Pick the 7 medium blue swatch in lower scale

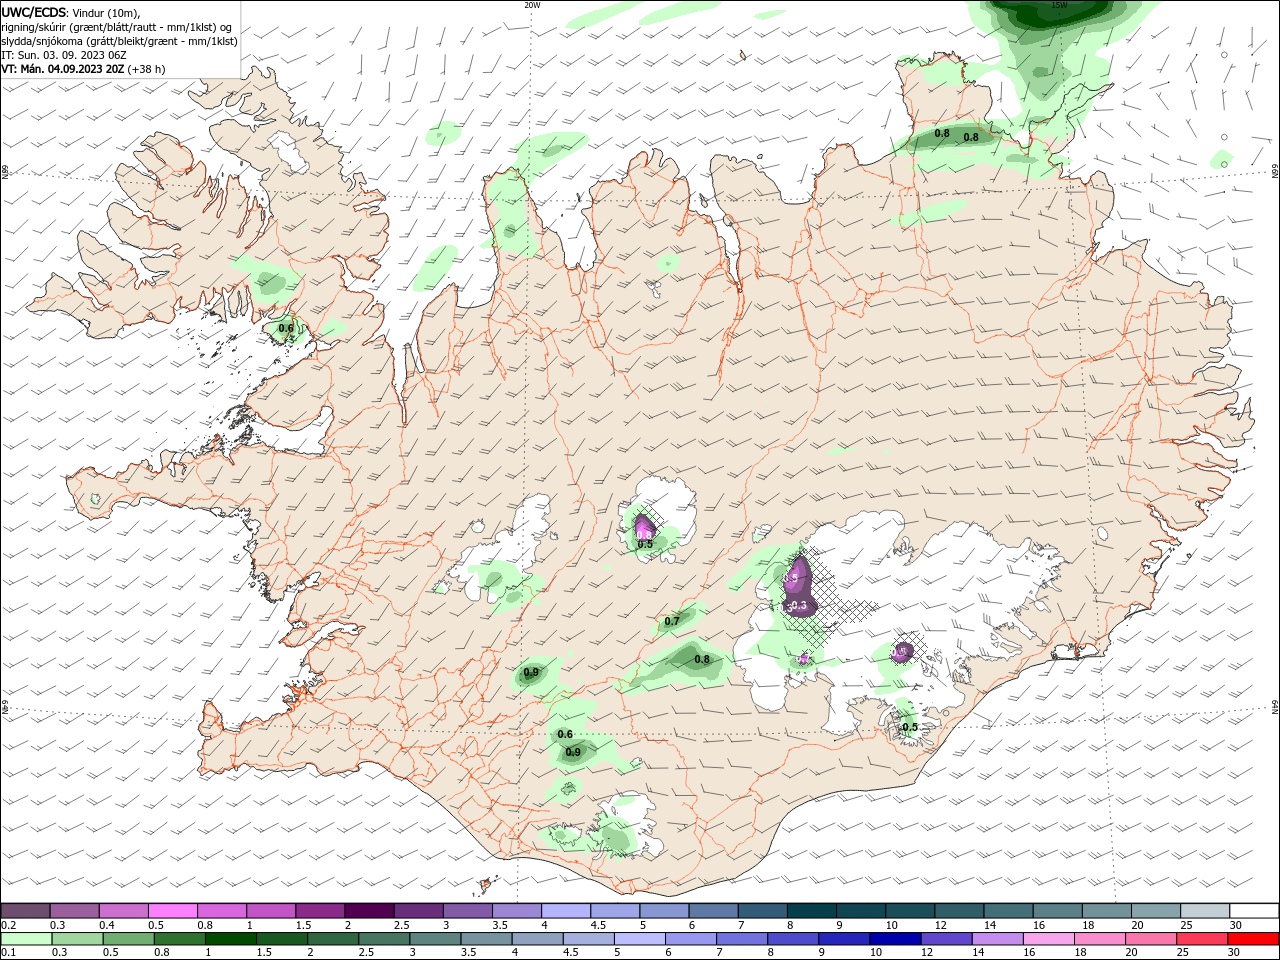[x=741, y=939]
